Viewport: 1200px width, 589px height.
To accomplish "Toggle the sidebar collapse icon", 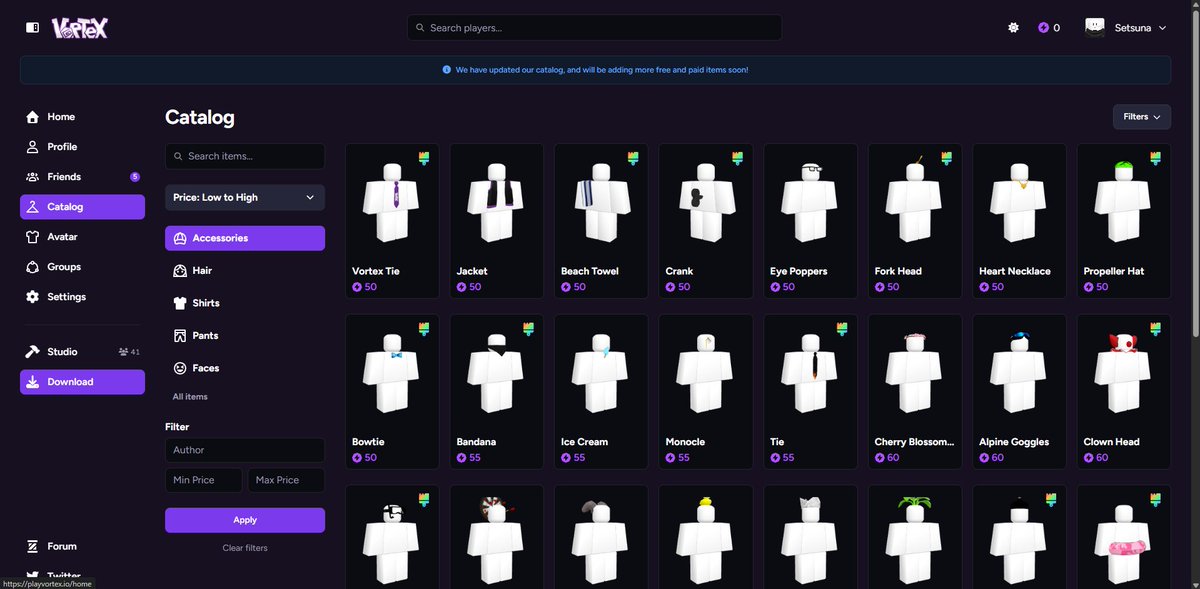I will pyautogui.click(x=33, y=28).
